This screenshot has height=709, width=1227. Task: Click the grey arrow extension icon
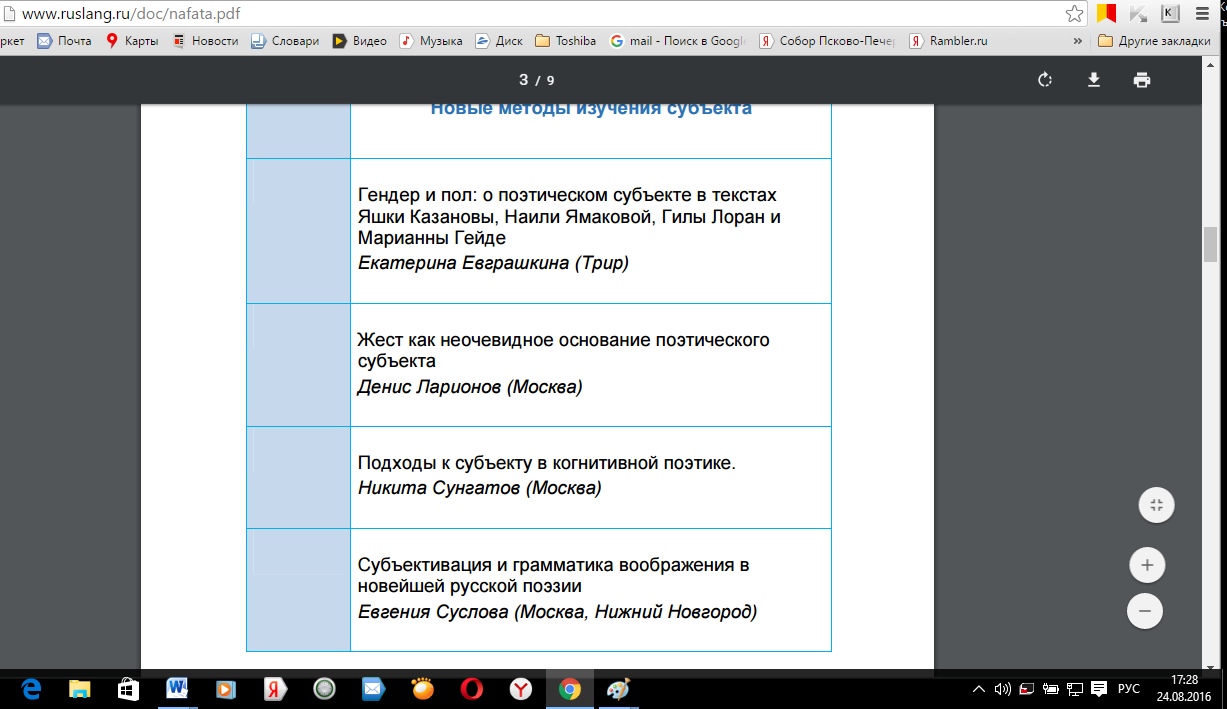point(1138,14)
